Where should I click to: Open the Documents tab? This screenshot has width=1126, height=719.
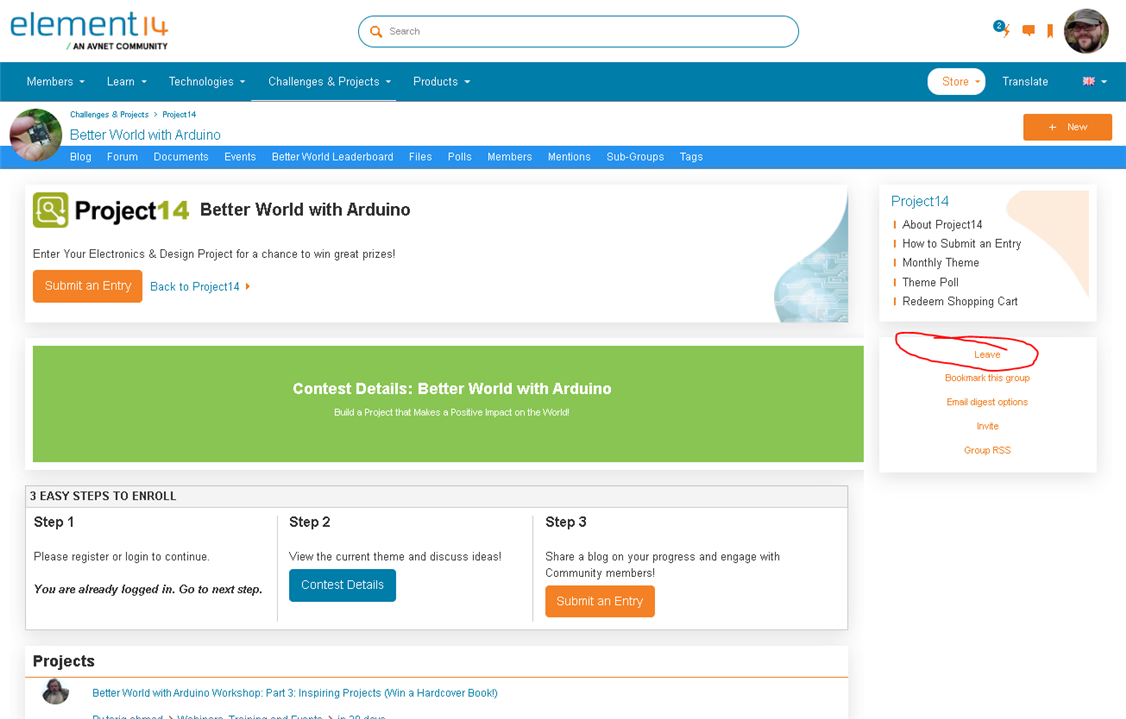point(181,157)
